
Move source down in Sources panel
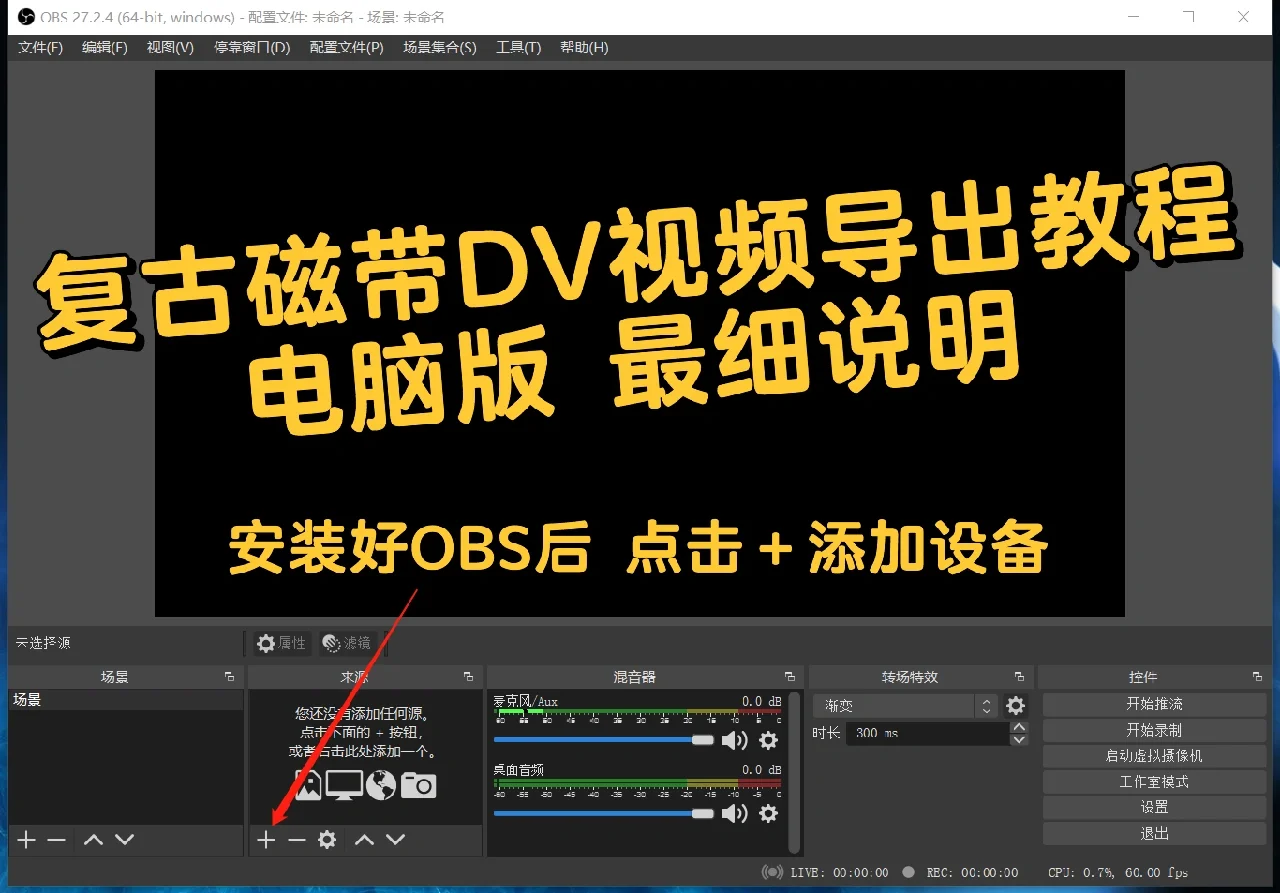tap(396, 840)
